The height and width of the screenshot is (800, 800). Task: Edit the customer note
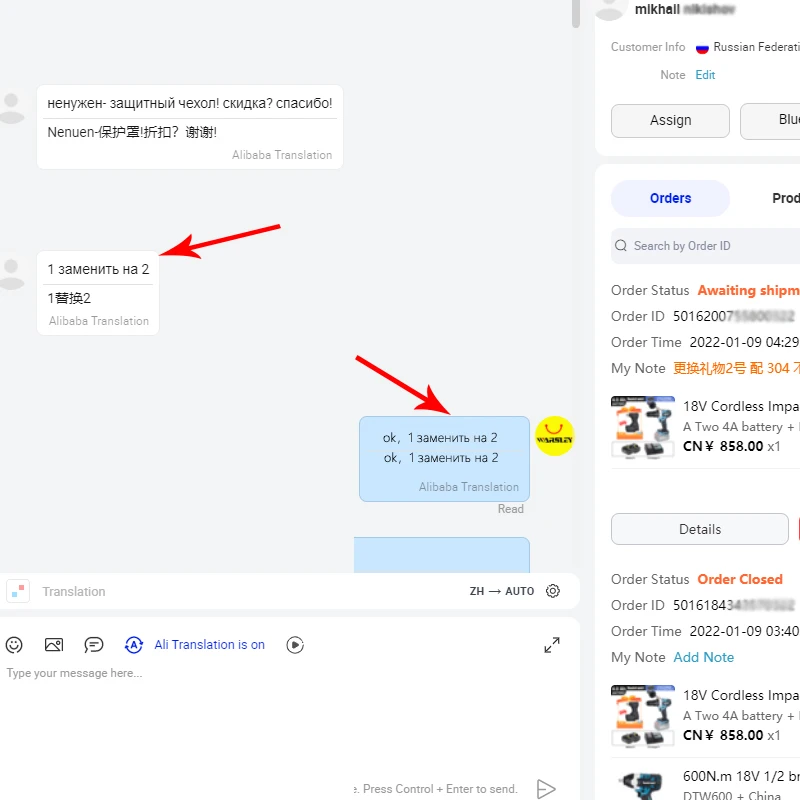coord(705,75)
